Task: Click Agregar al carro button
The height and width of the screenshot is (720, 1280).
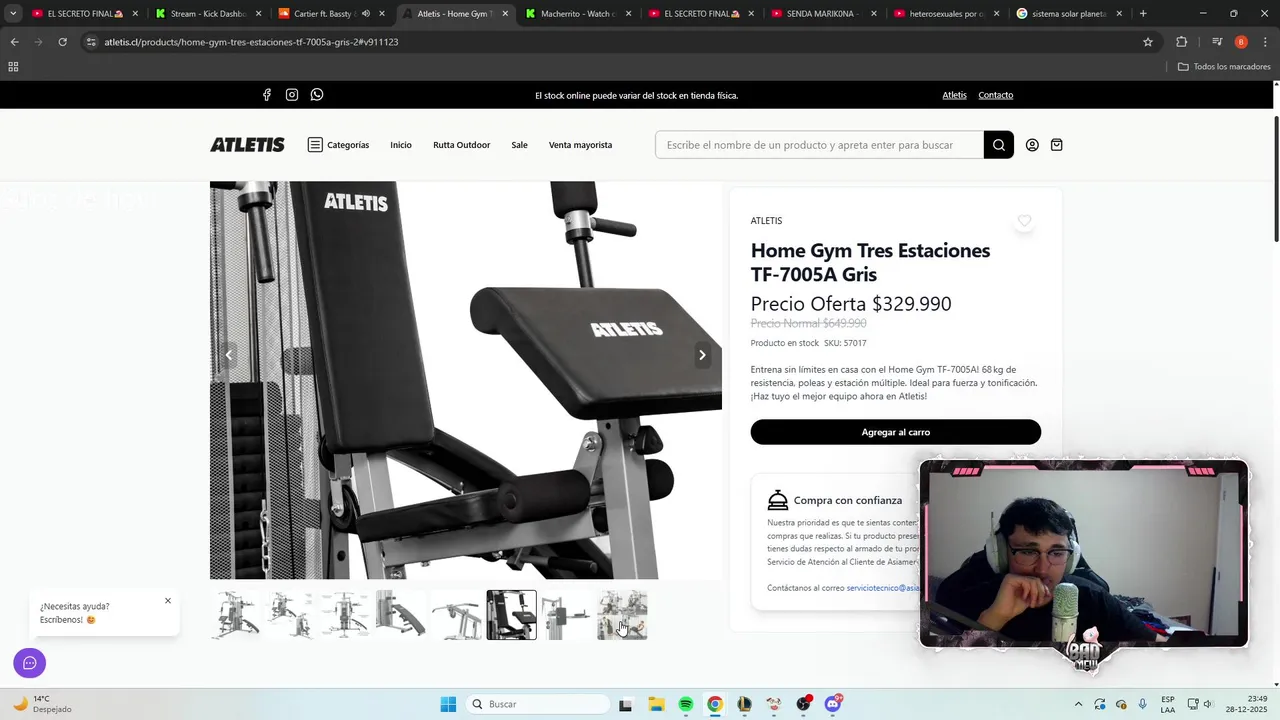Action: (x=896, y=432)
